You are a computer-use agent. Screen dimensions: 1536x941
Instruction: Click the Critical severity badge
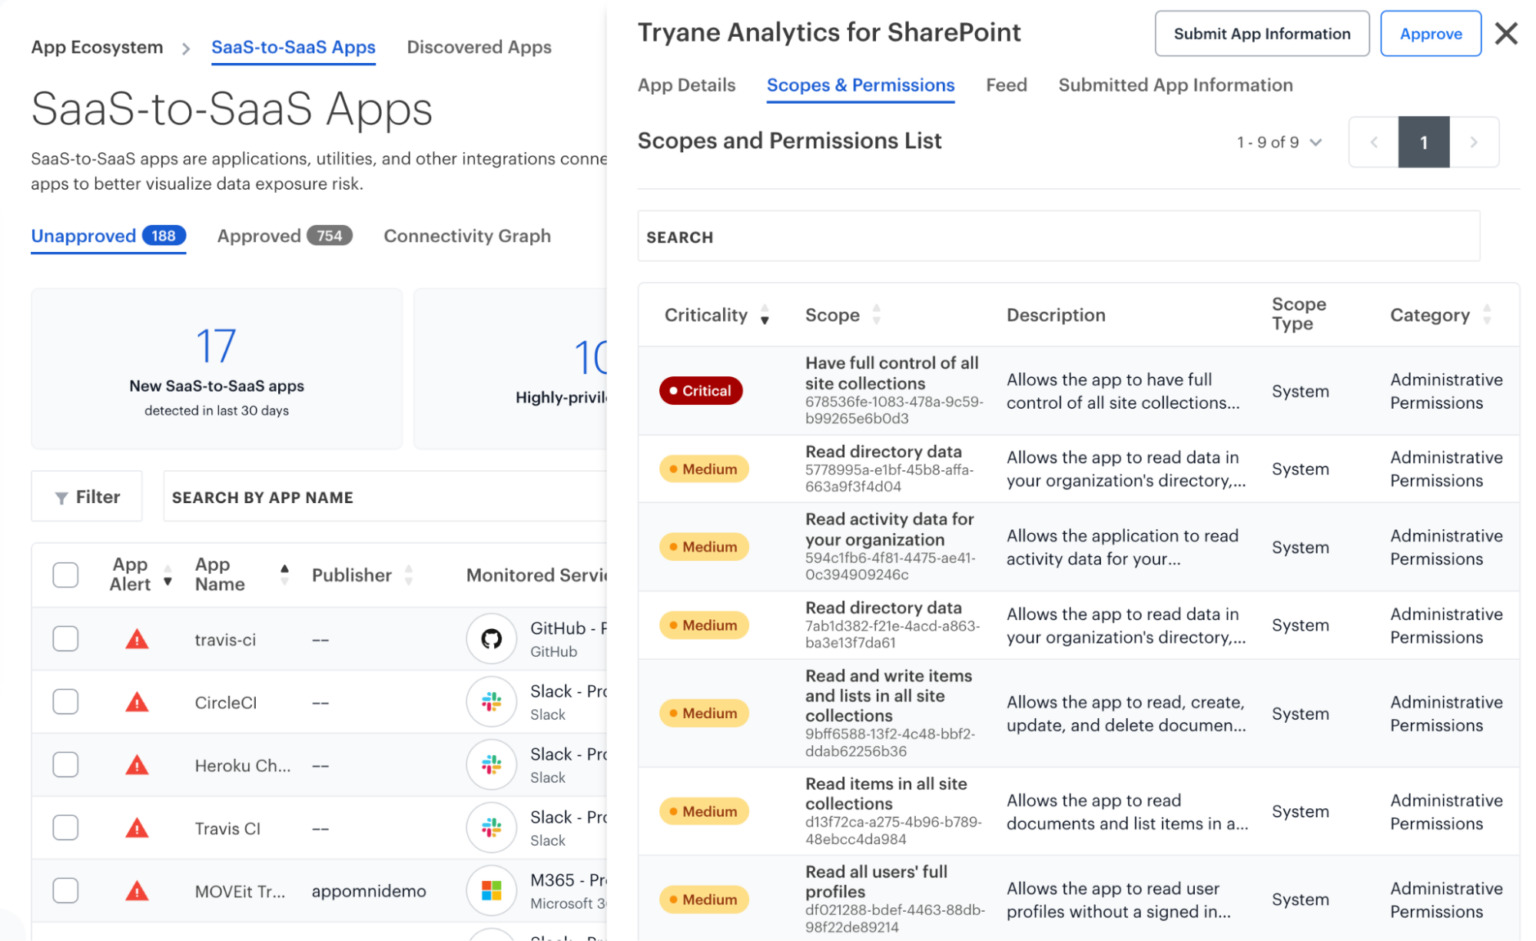(x=700, y=390)
